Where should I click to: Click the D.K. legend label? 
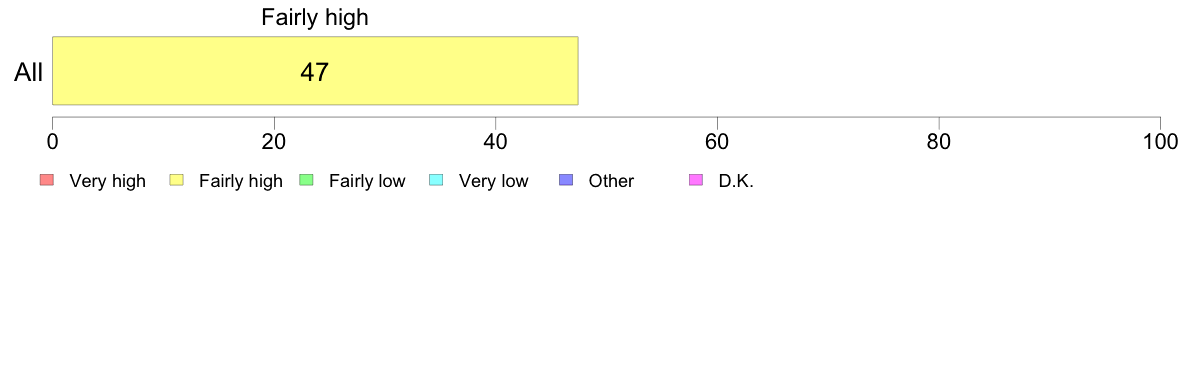[736, 181]
